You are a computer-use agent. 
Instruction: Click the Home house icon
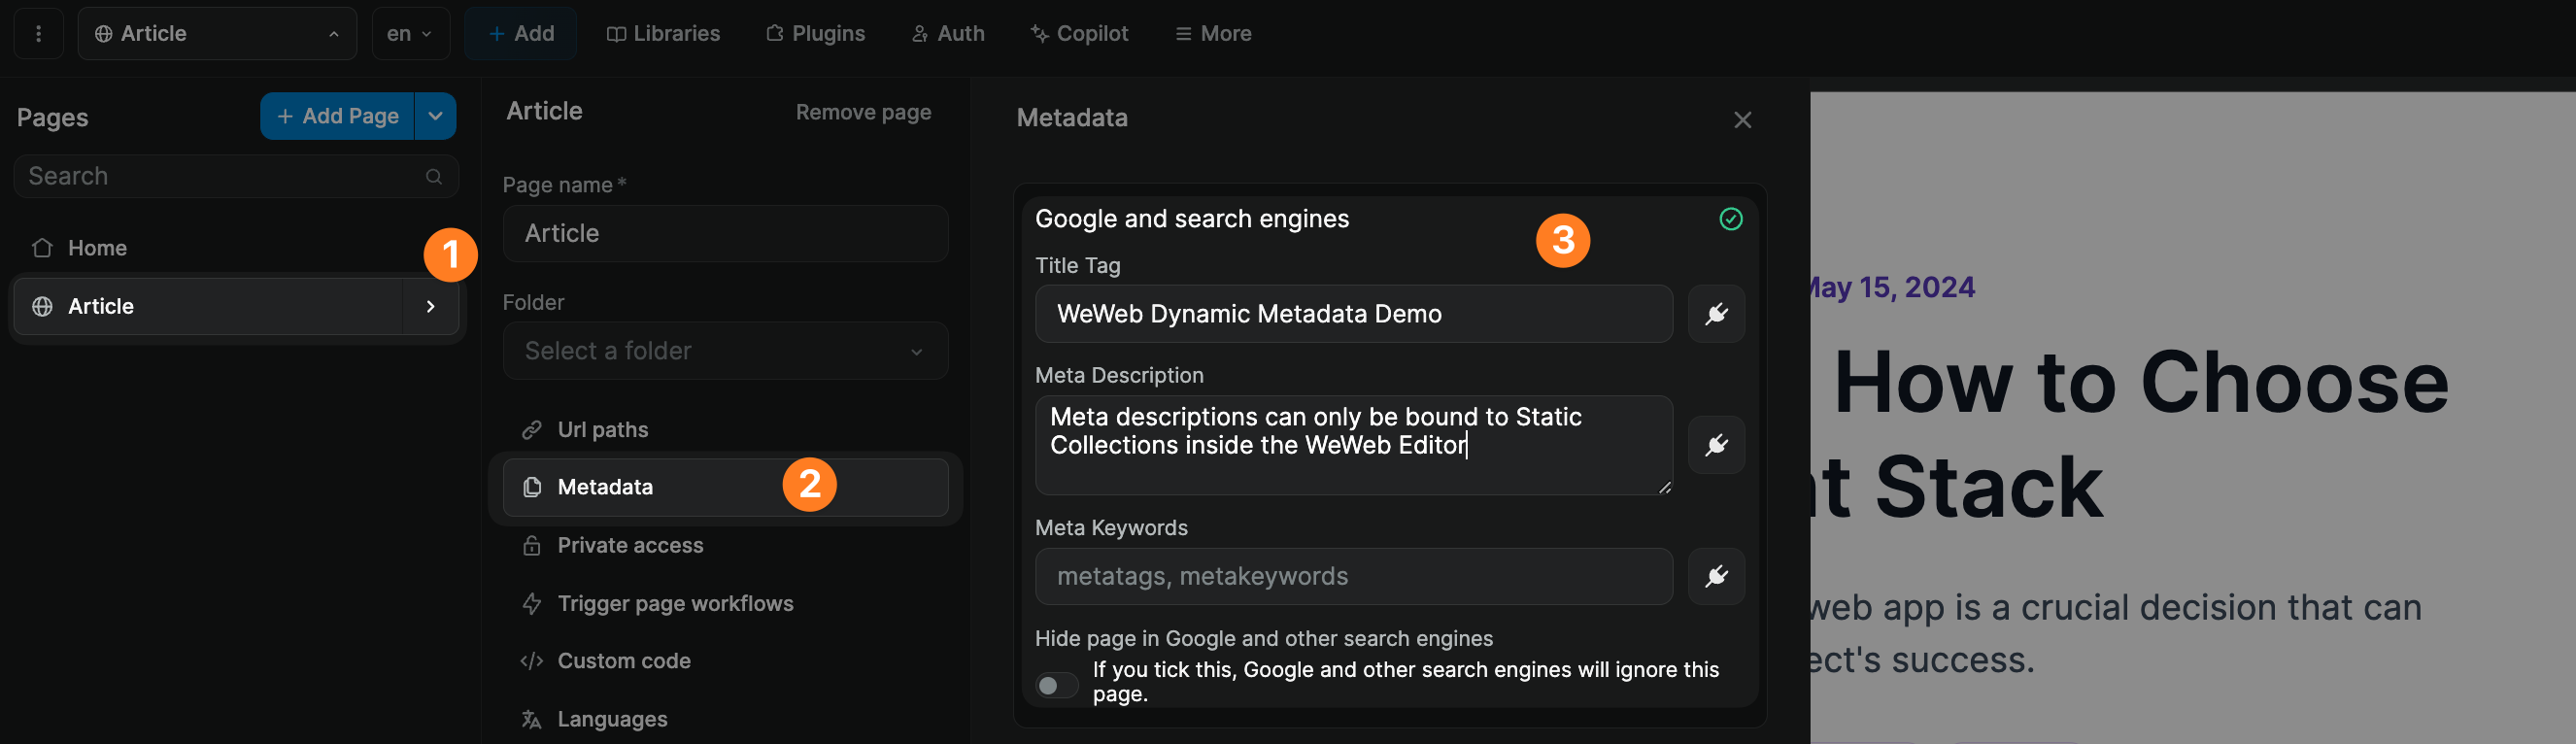(42, 247)
